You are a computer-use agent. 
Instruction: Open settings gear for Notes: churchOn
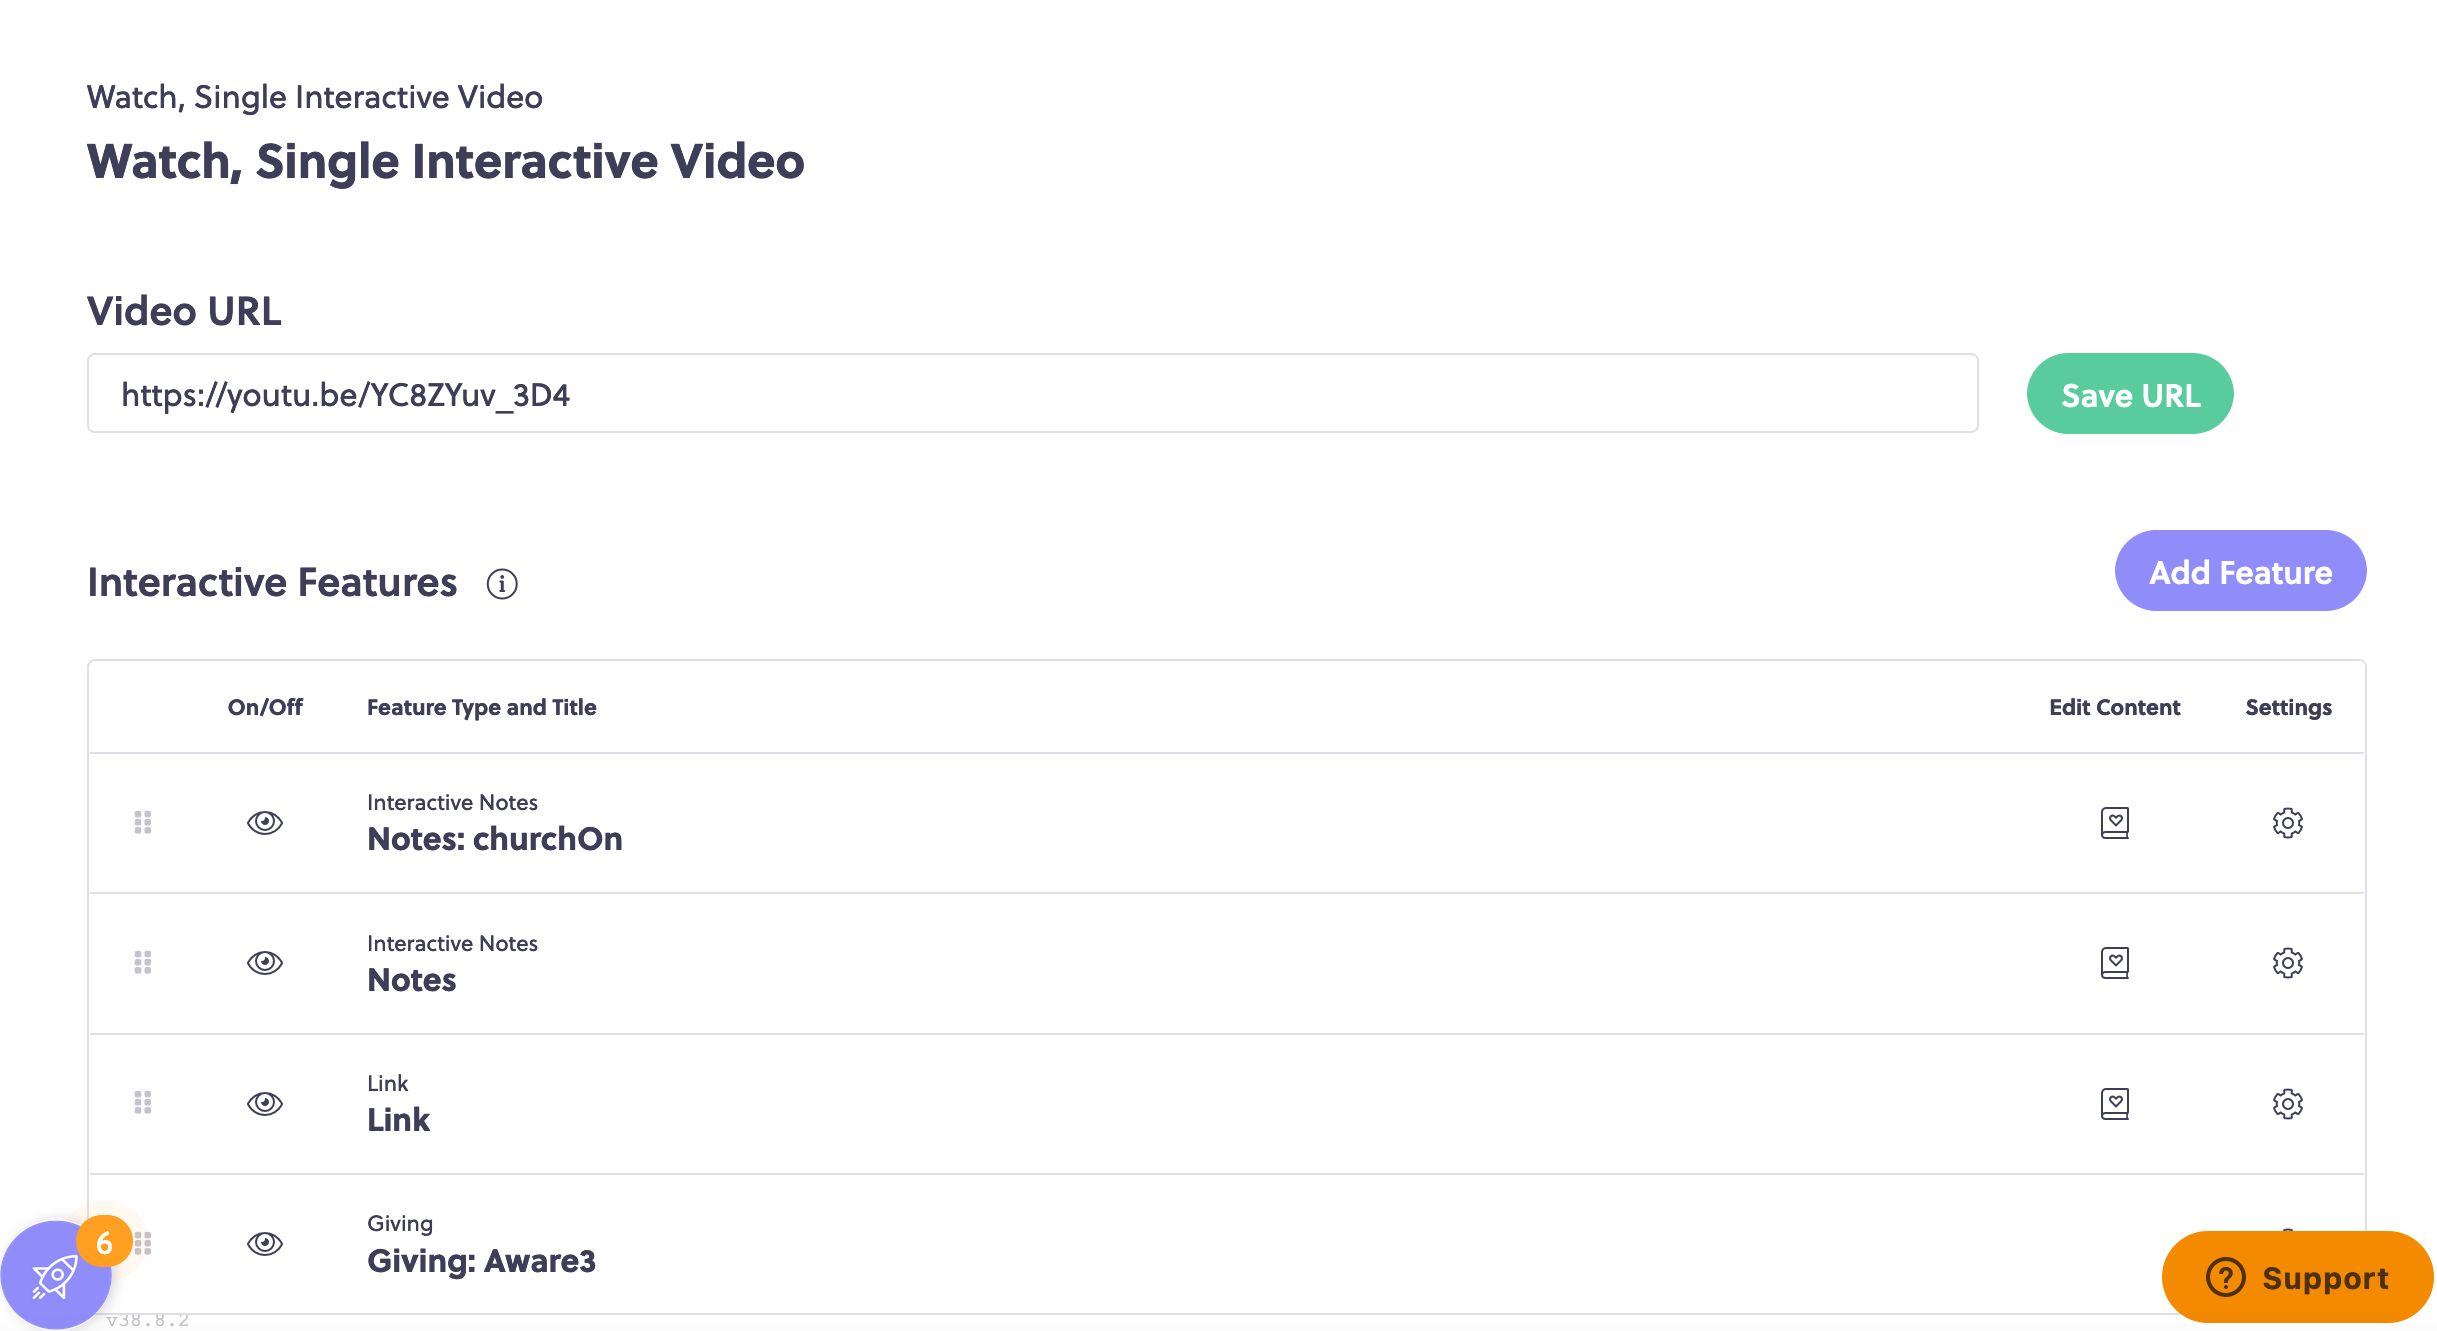tap(2287, 823)
